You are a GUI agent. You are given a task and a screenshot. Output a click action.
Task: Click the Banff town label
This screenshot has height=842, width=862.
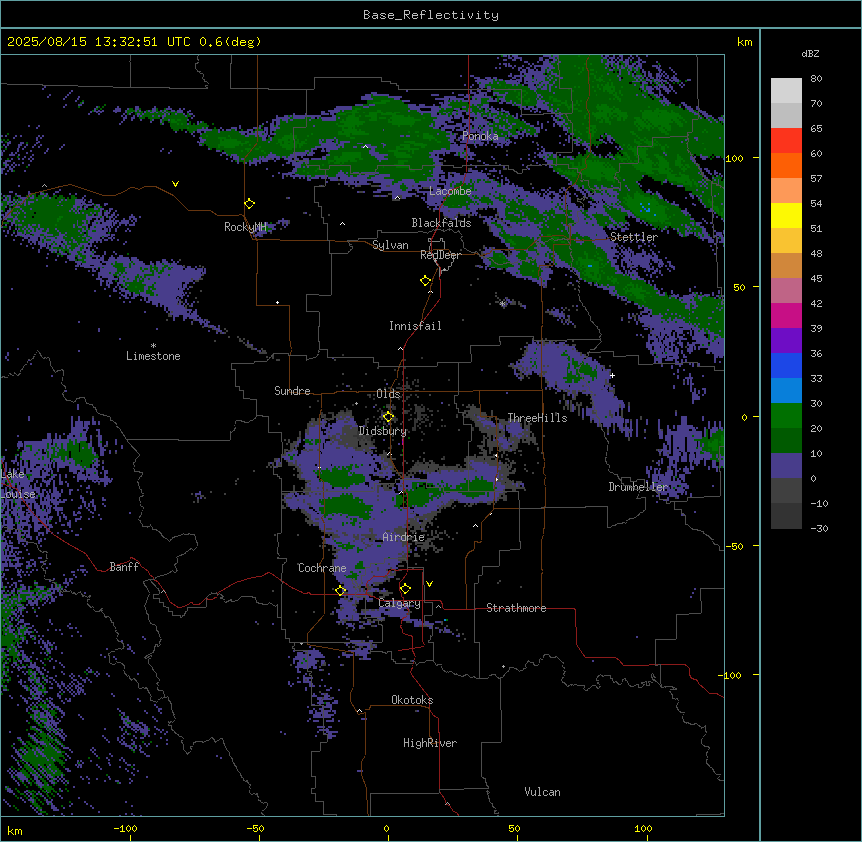coord(124,567)
